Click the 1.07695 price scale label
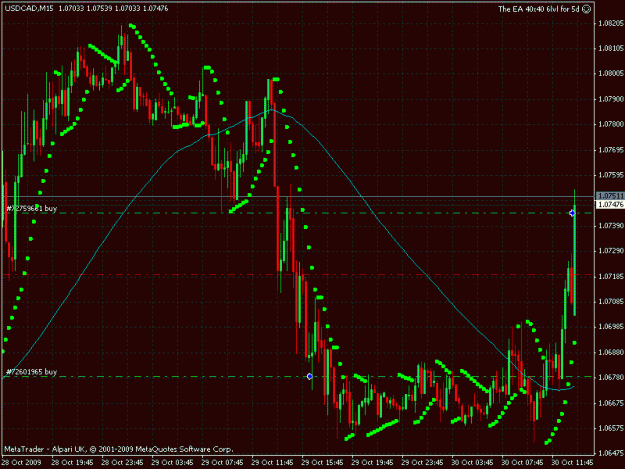 pyautogui.click(x=611, y=150)
